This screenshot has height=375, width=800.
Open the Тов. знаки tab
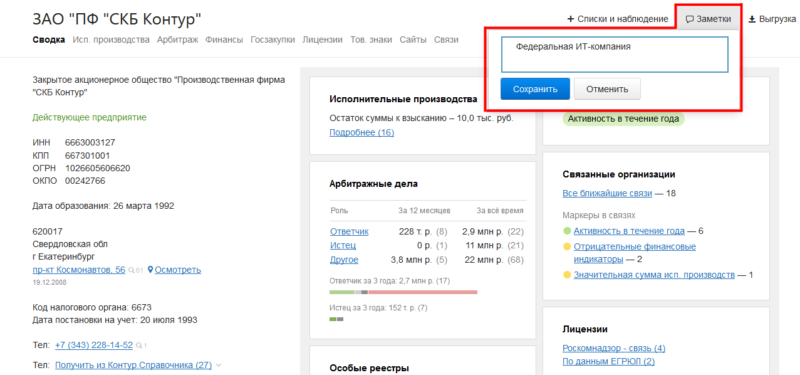coord(371,39)
